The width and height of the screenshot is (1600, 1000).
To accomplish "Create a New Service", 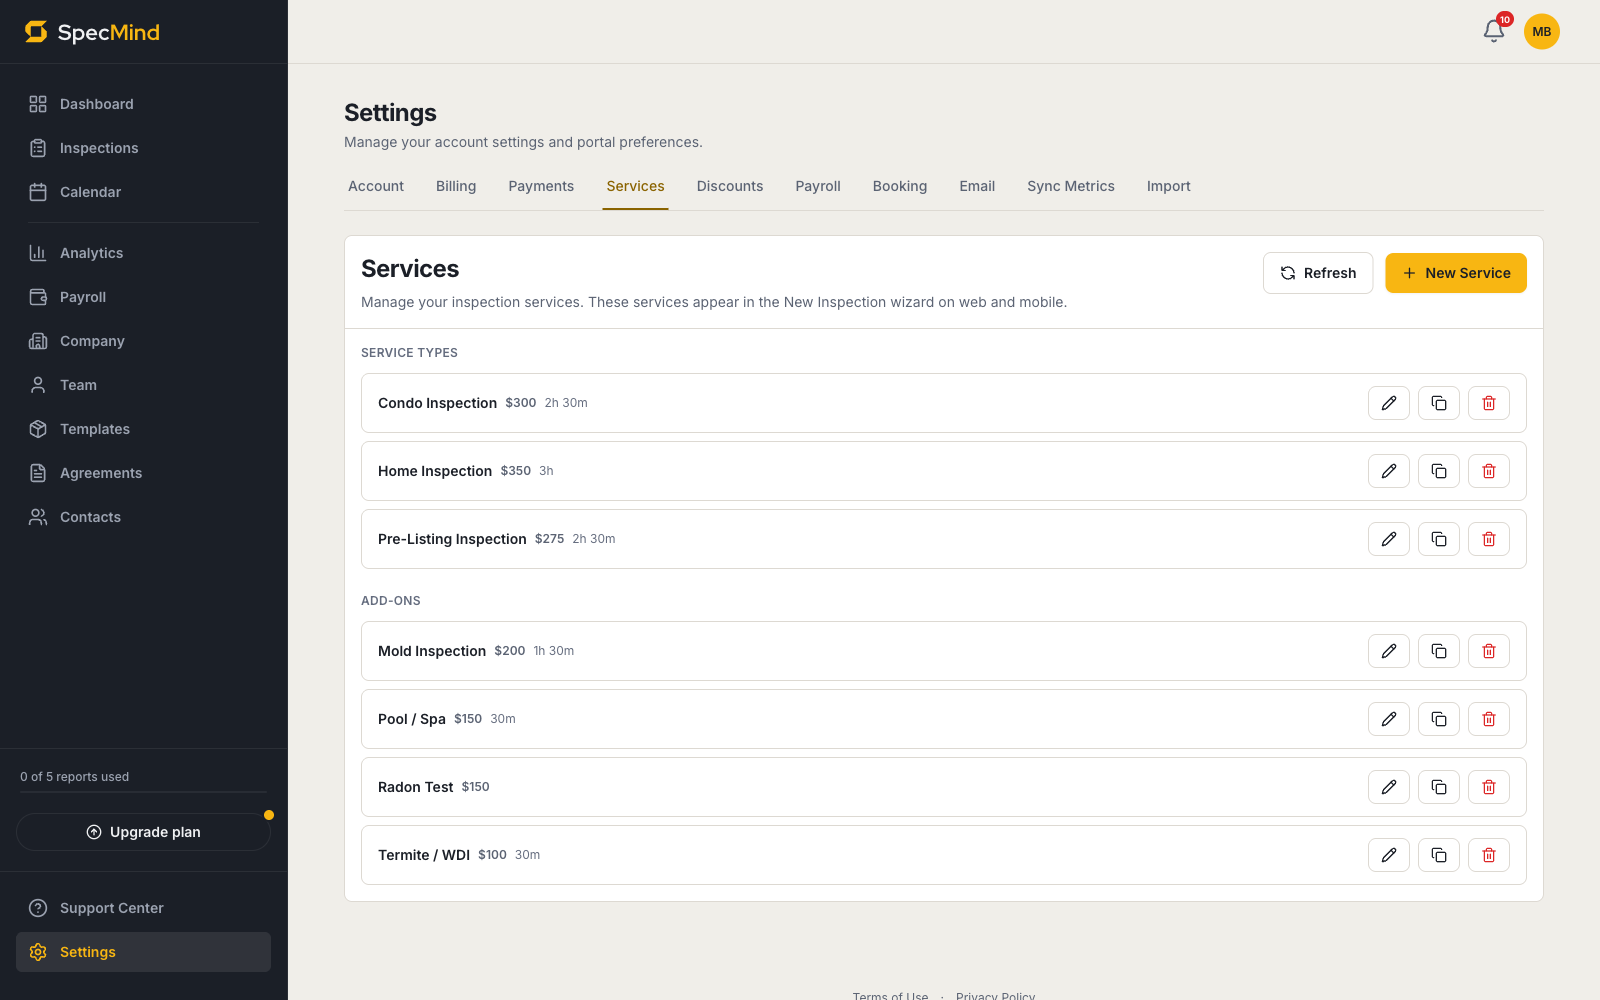I will 1456,273.
